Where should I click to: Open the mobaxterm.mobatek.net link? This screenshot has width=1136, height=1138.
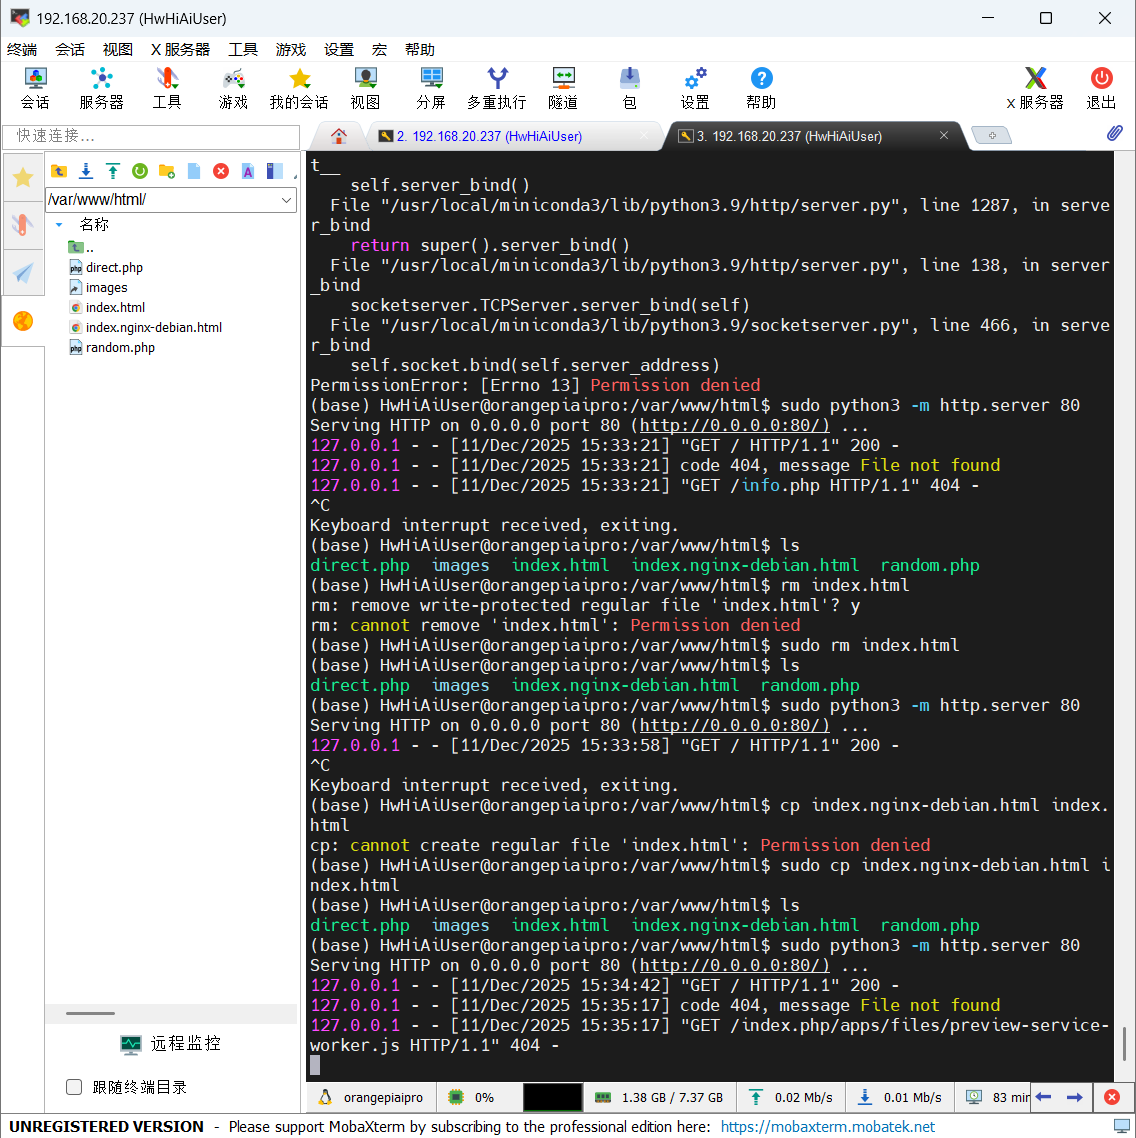pyautogui.click(x=828, y=1126)
